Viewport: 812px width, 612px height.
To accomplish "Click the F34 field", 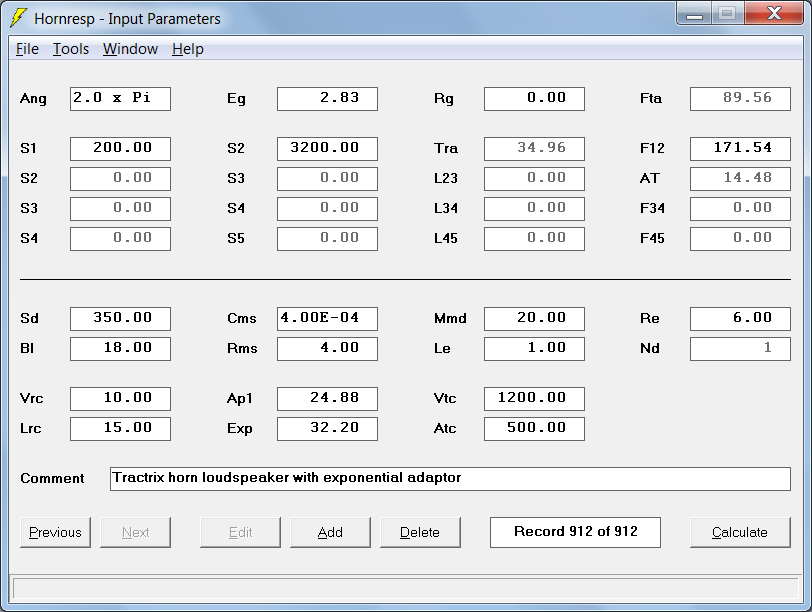I will (740, 209).
